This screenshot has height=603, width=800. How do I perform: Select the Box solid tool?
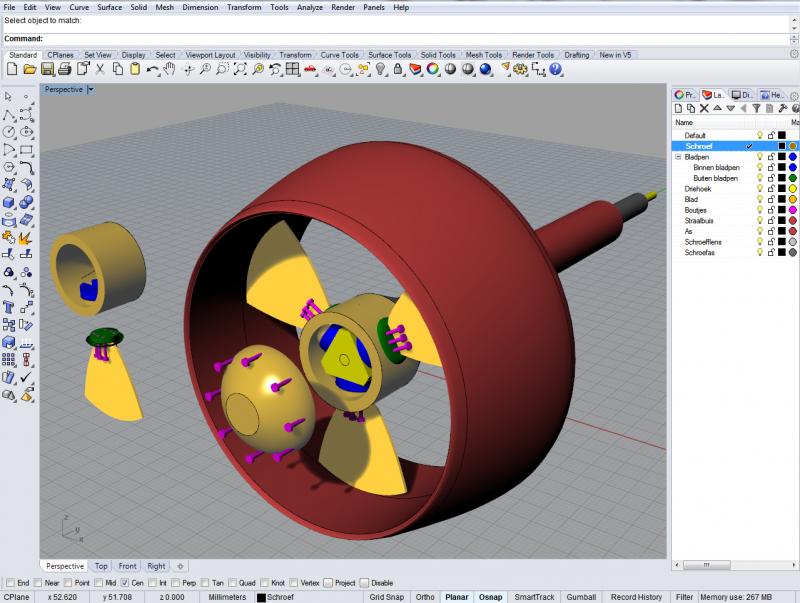(x=9, y=203)
